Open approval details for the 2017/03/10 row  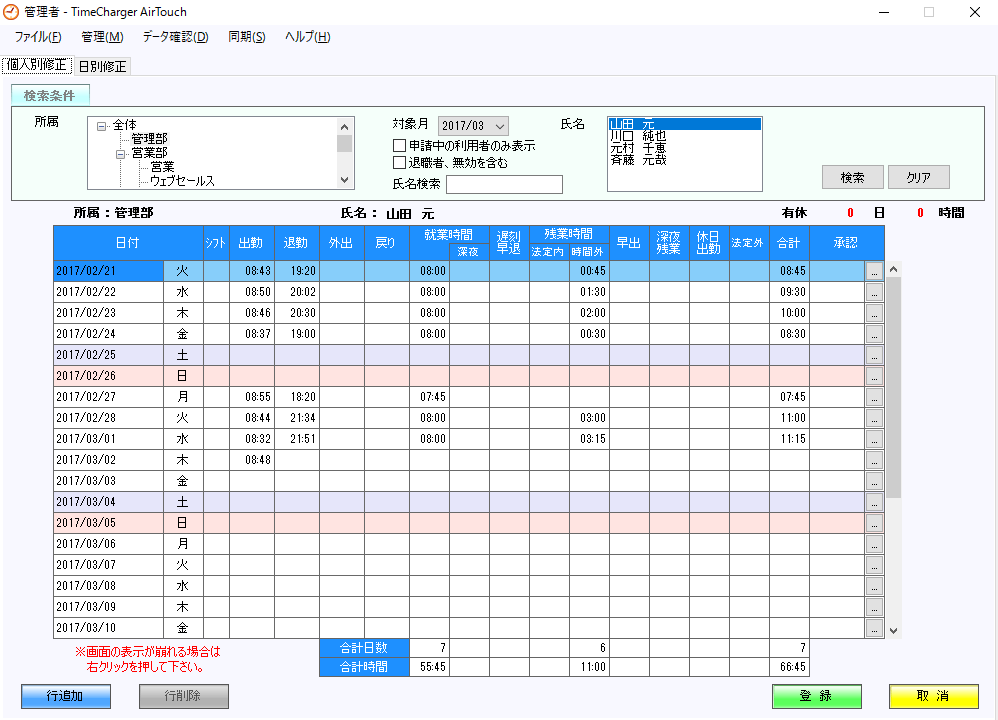(875, 629)
